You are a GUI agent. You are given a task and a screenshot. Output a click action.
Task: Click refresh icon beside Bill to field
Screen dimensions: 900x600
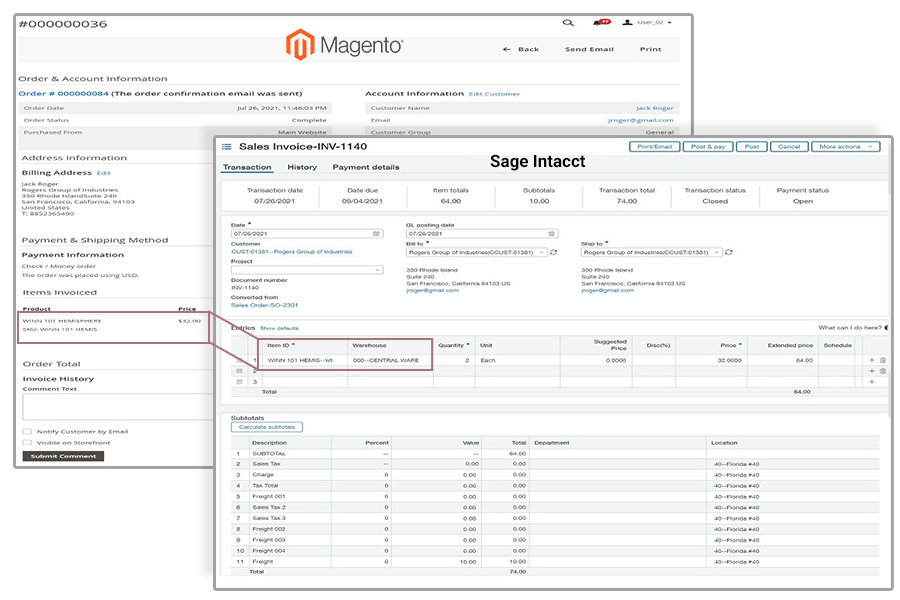coord(554,253)
